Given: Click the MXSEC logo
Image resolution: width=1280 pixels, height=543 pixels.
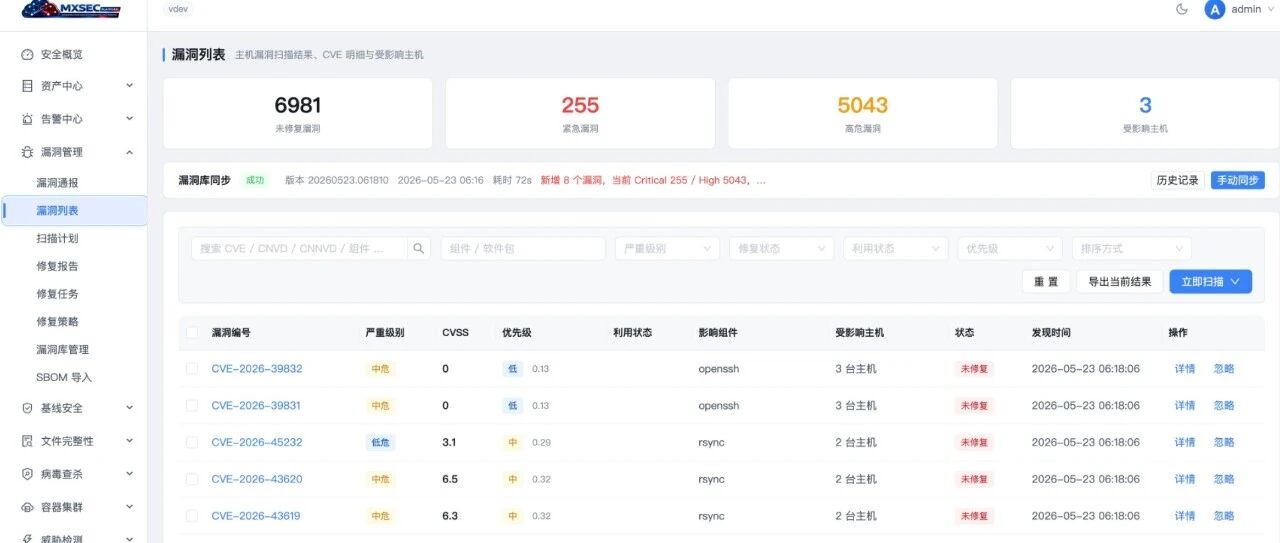Looking at the screenshot, I should tap(71, 9).
